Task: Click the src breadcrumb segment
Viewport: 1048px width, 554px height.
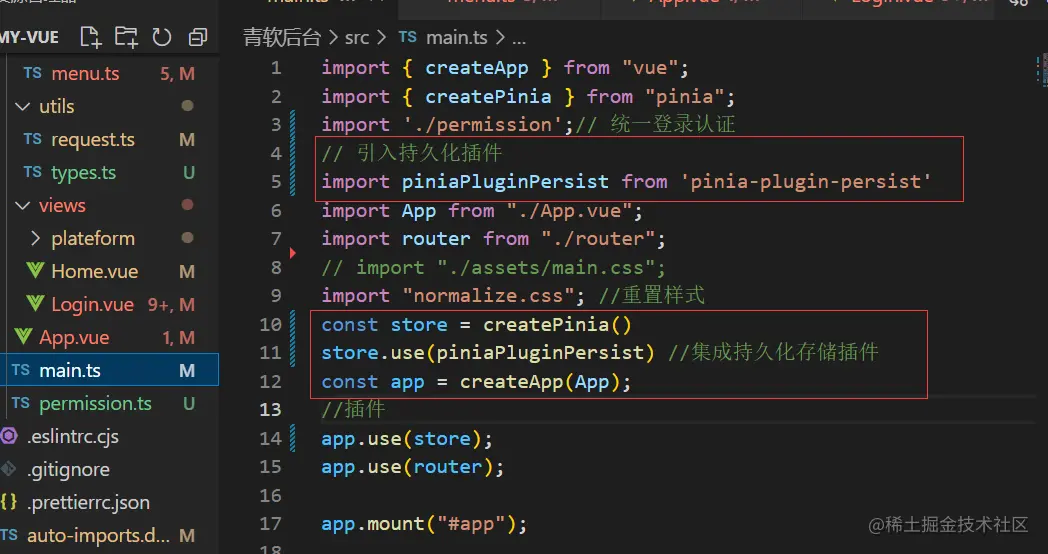Action: [357, 37]
